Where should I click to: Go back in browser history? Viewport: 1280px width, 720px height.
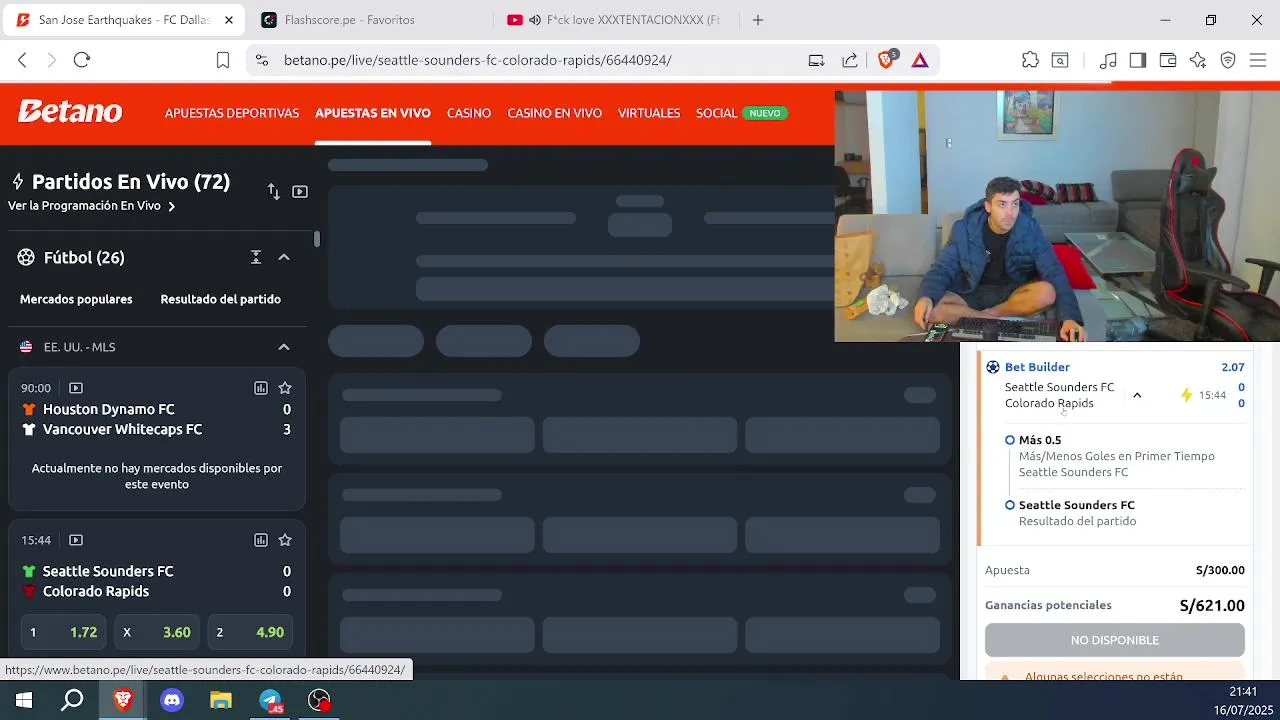point(23,60)
